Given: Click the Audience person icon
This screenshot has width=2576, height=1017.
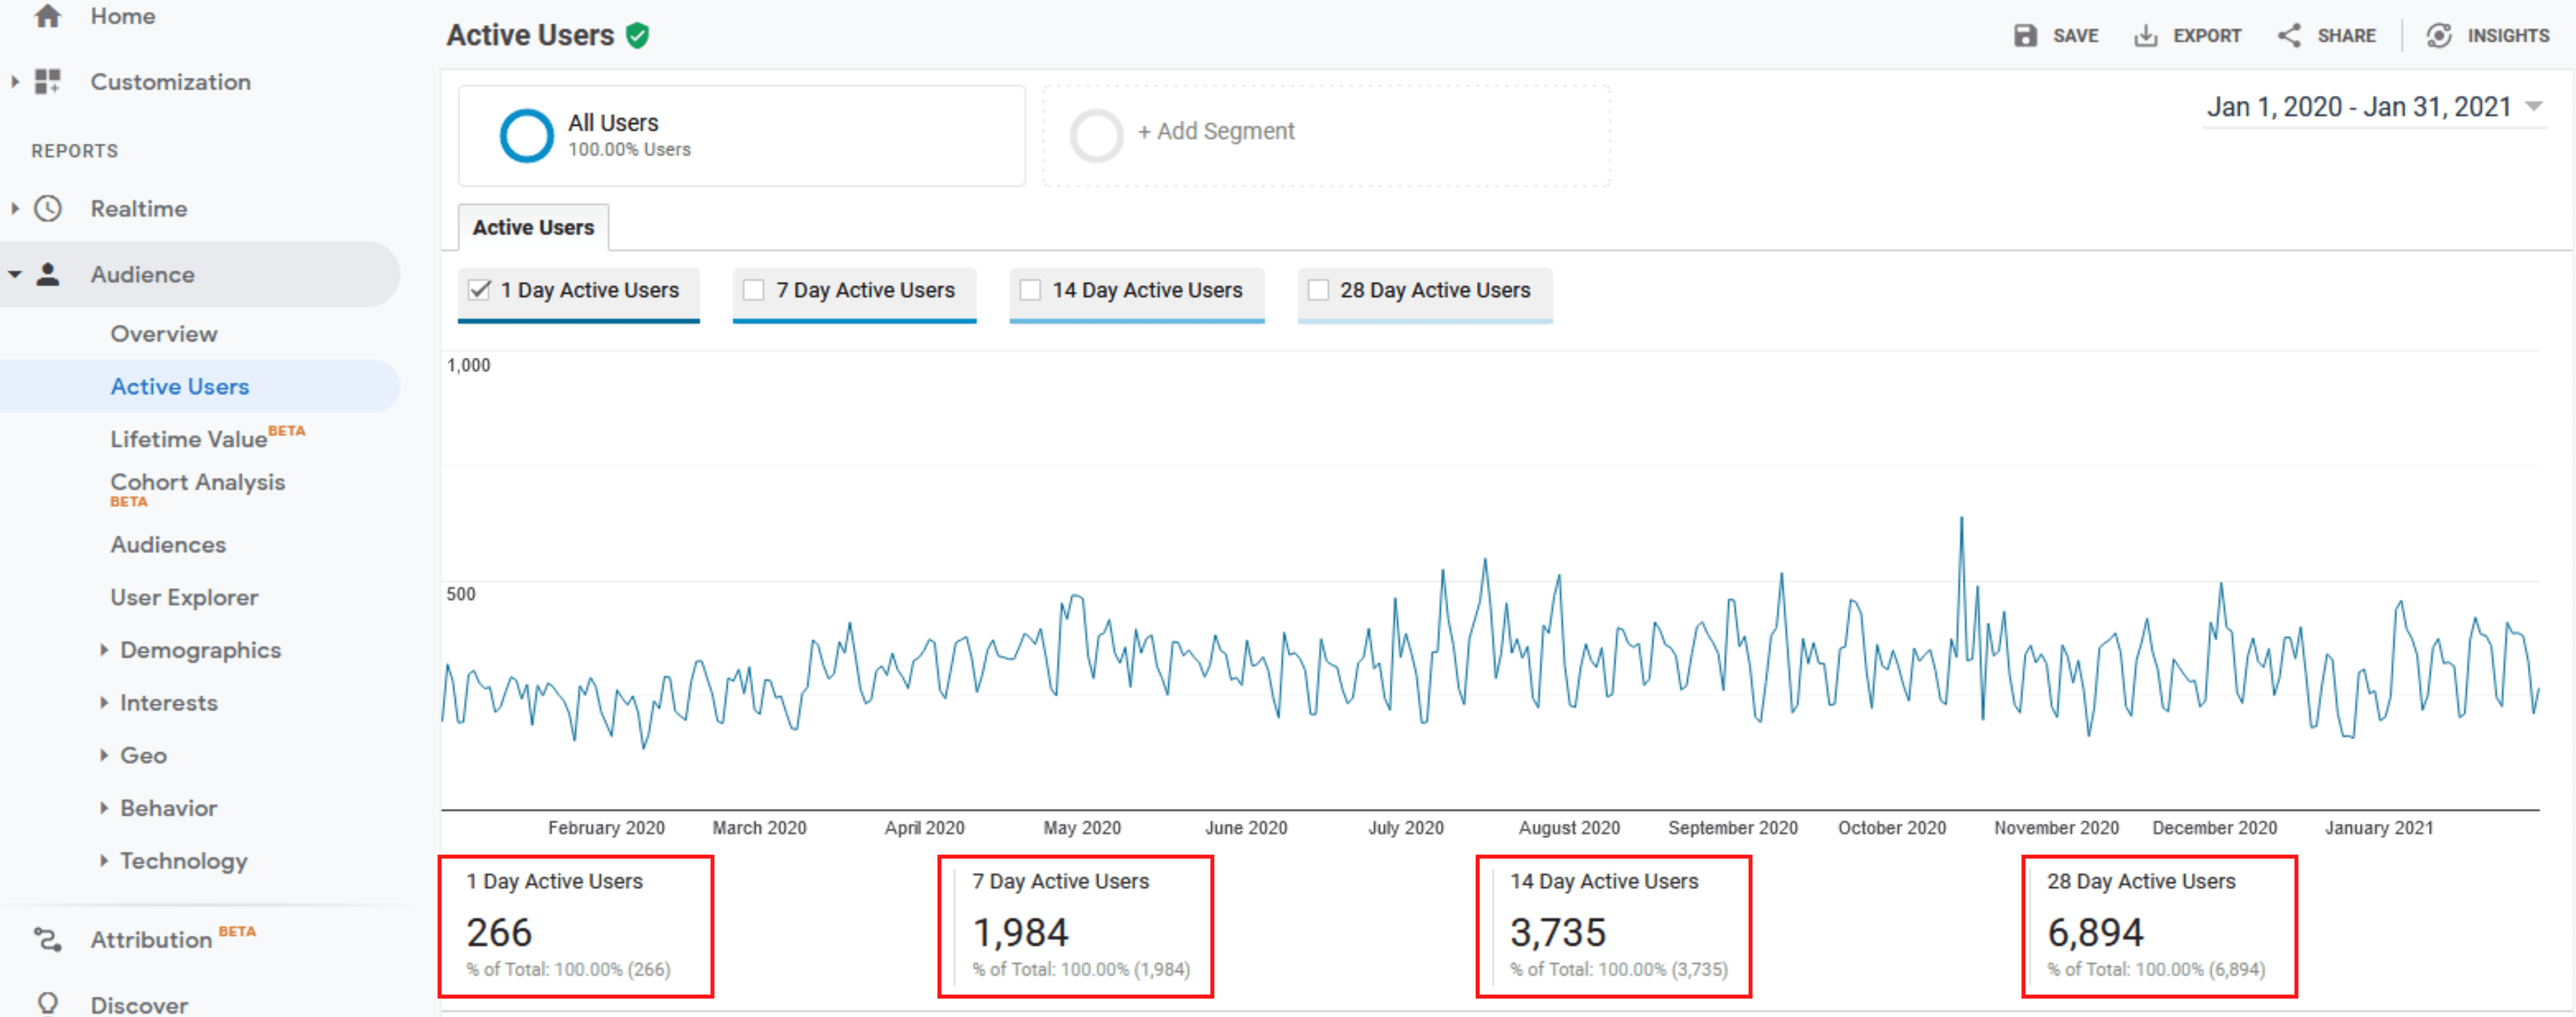Looking at the screenshot, I should coord(47,274).
